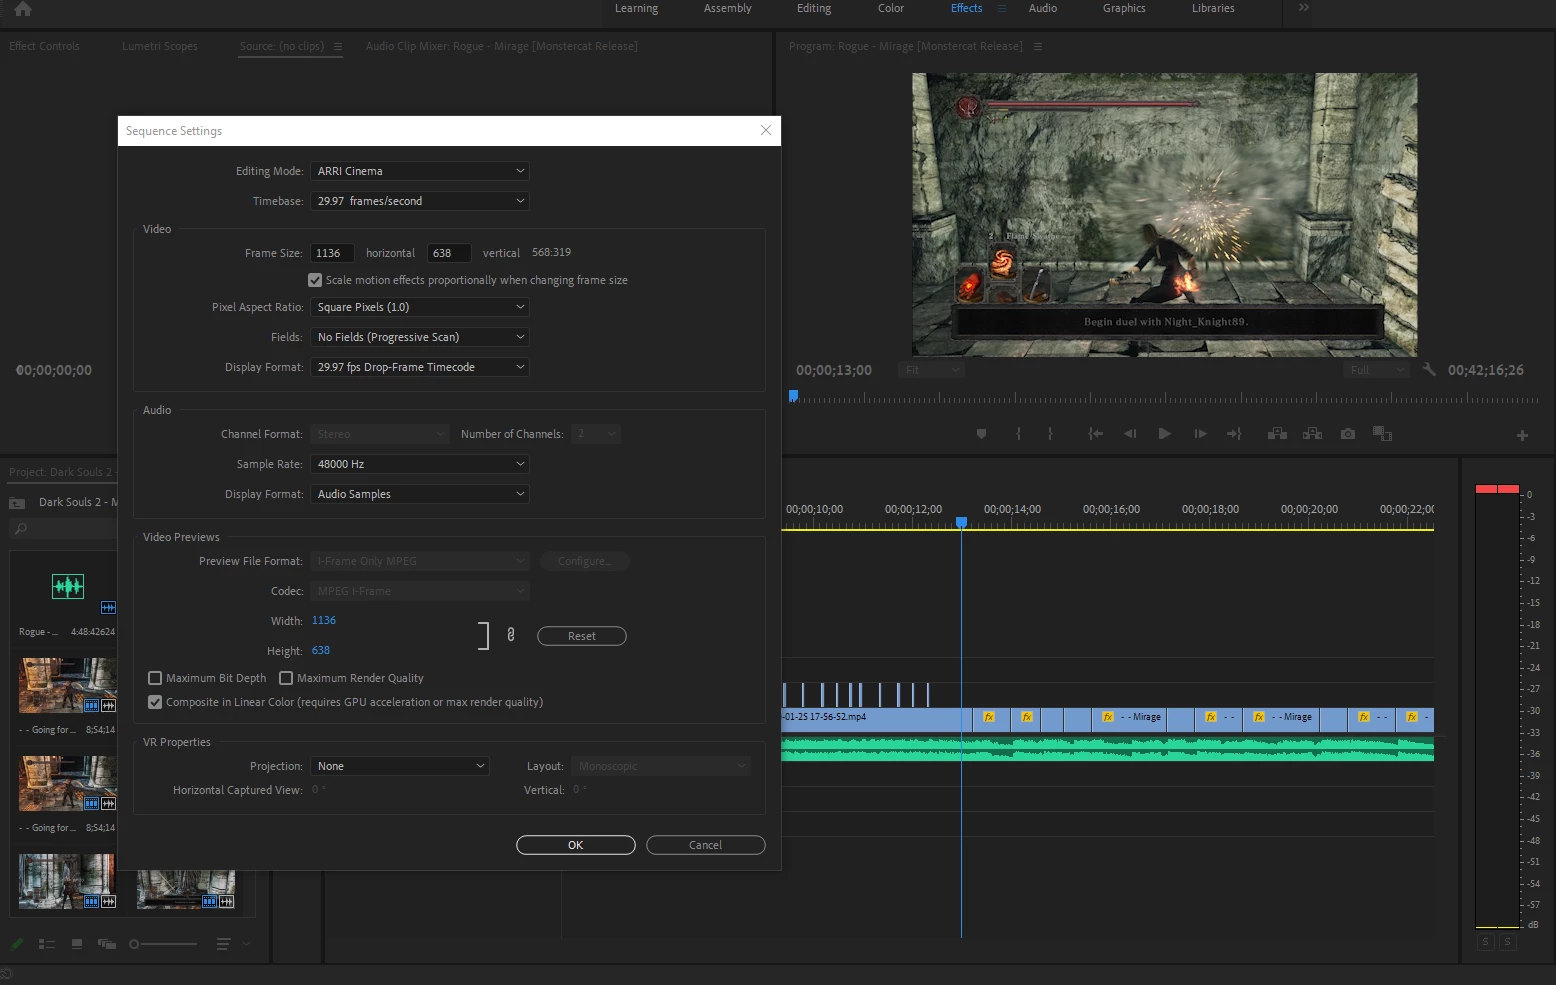Click preview Width value 1136
This screenshot has width=1556, height=985.
click(x=324, y=620)
